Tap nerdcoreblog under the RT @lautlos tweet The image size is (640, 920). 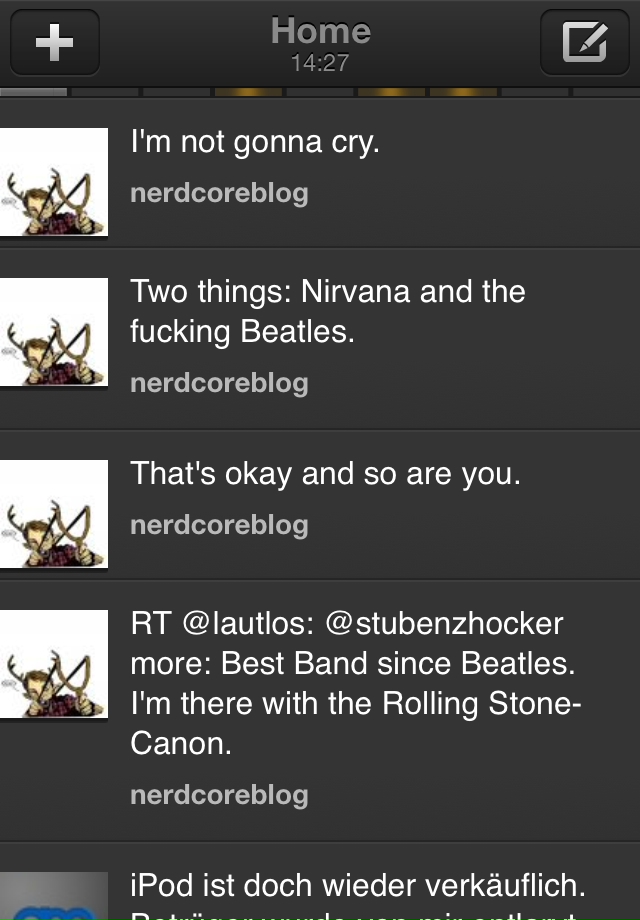coord(219,795)
